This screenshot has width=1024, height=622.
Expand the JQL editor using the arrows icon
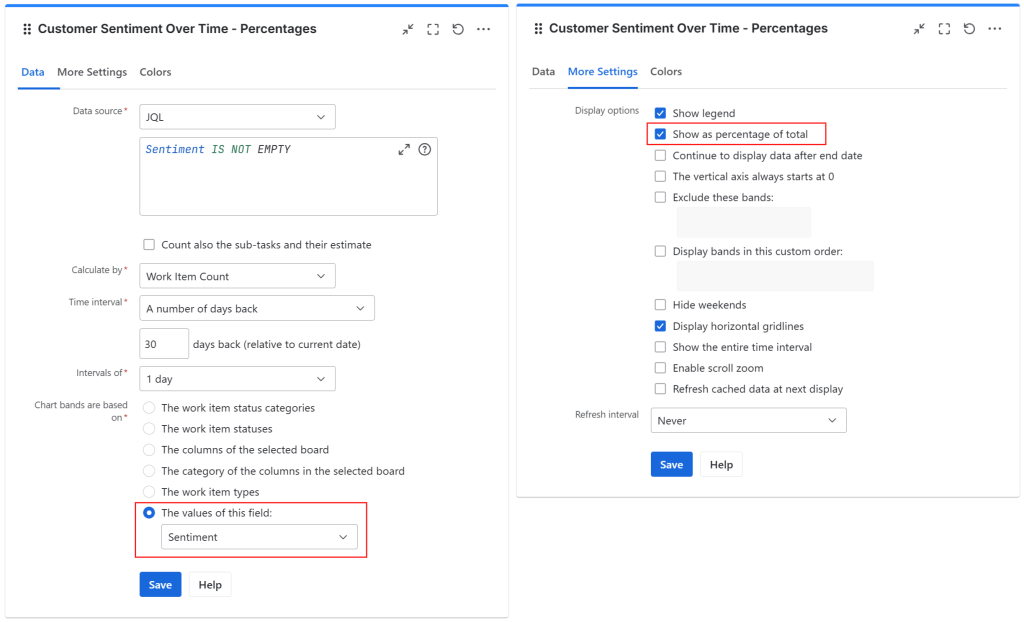pos(404,150)
